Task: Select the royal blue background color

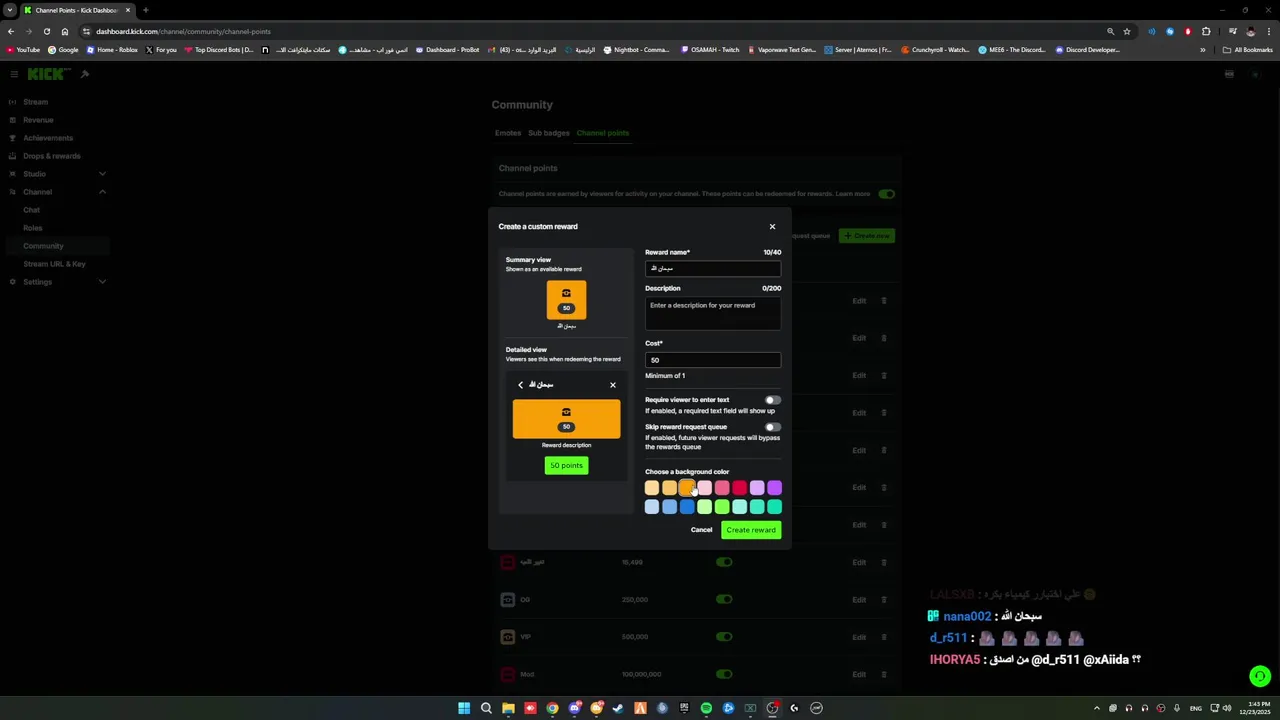Action: coord(687,507)
